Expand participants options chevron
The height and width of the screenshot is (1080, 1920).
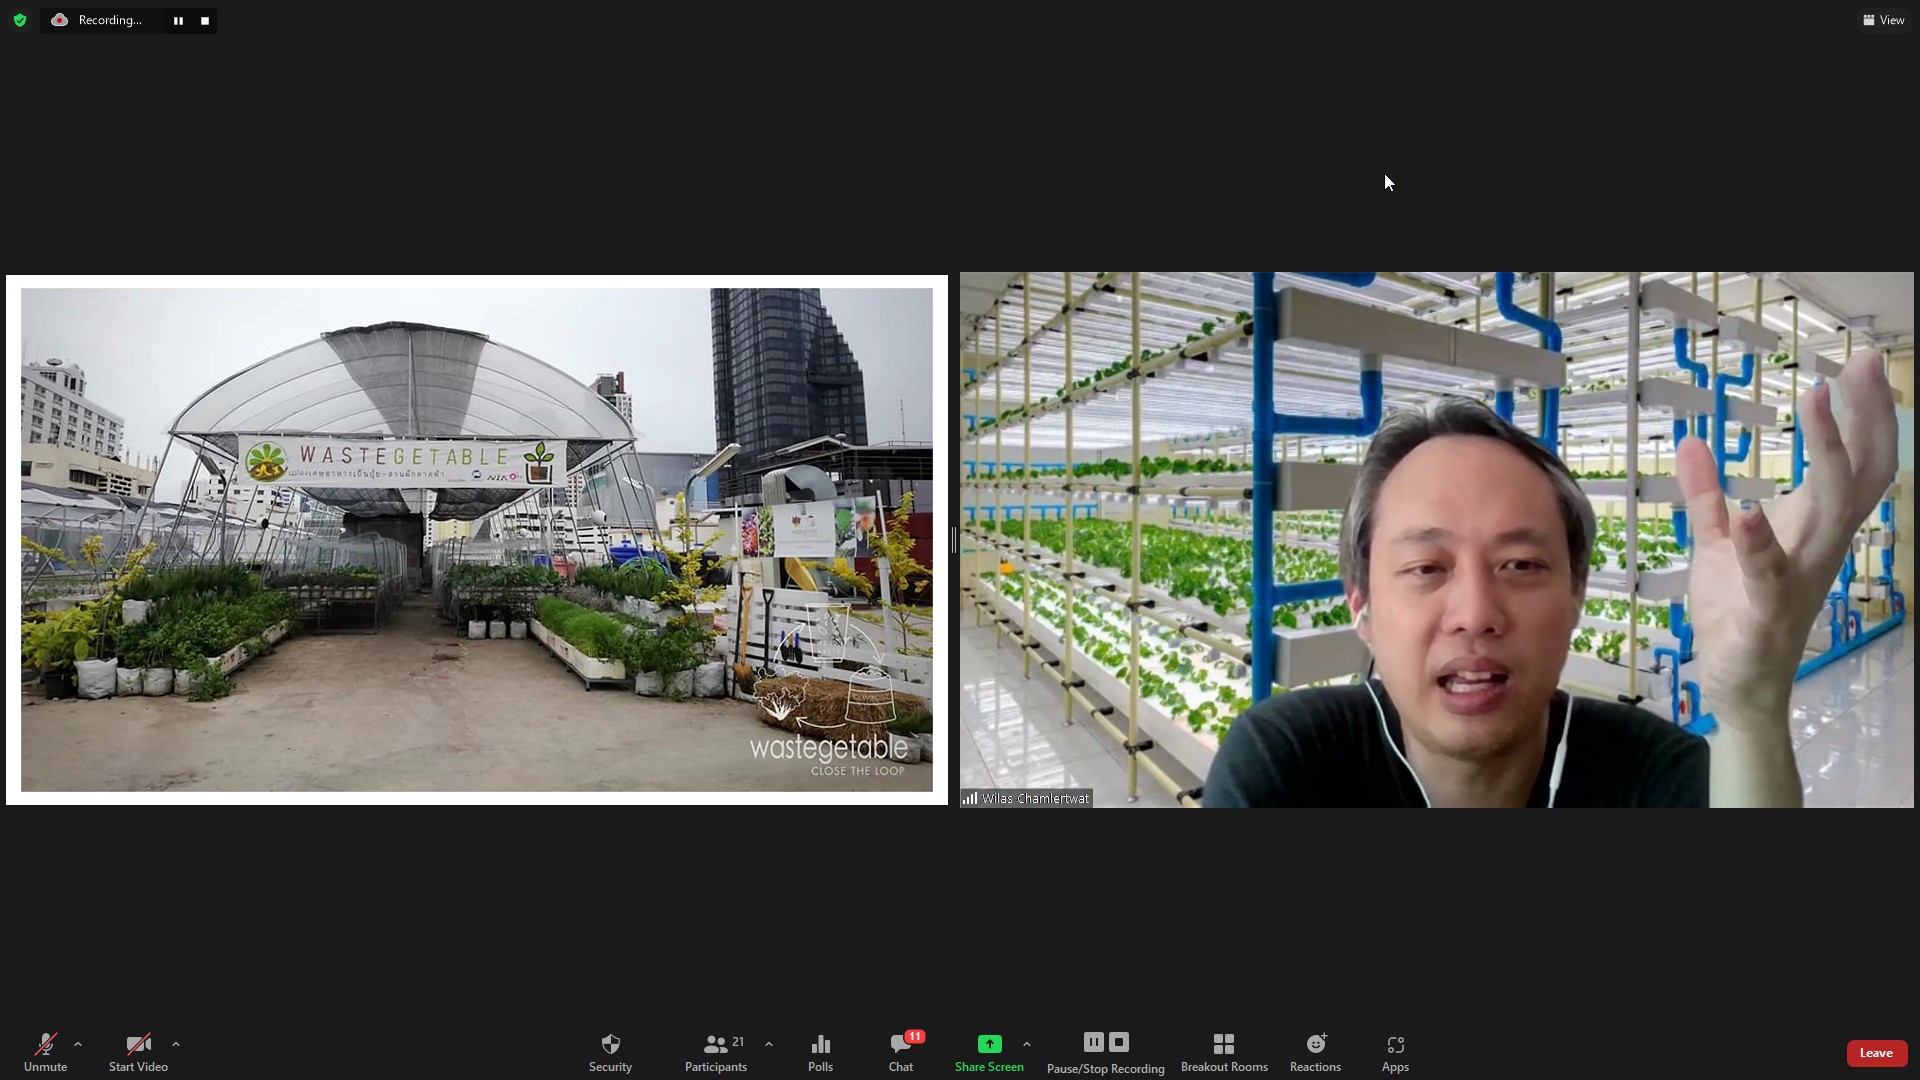pos(769,1044)
